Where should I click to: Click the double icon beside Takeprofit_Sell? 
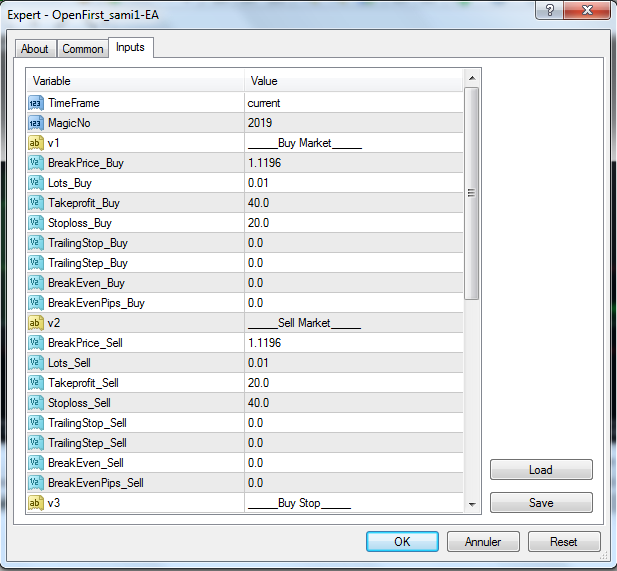coord(36,383)
